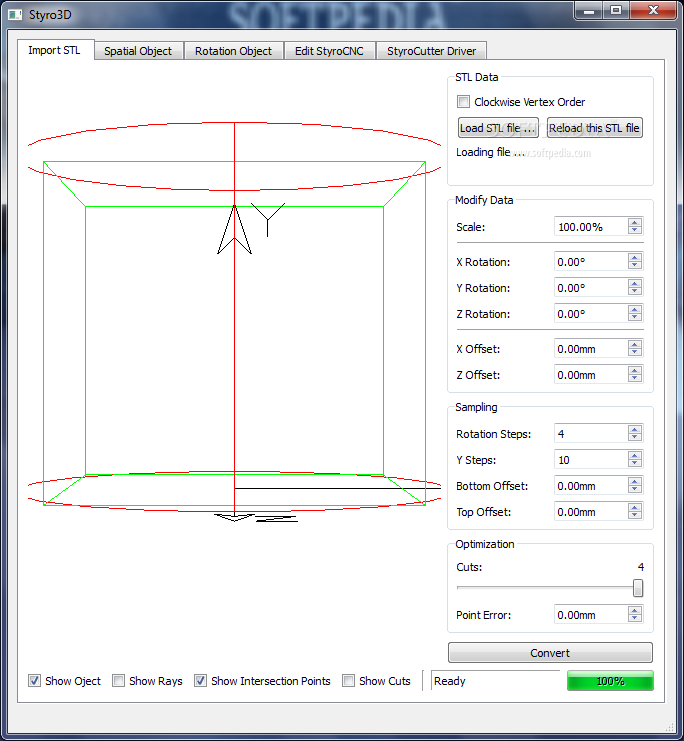
Task: Click the 3D wireframe object preview
Action: [234, 321]
